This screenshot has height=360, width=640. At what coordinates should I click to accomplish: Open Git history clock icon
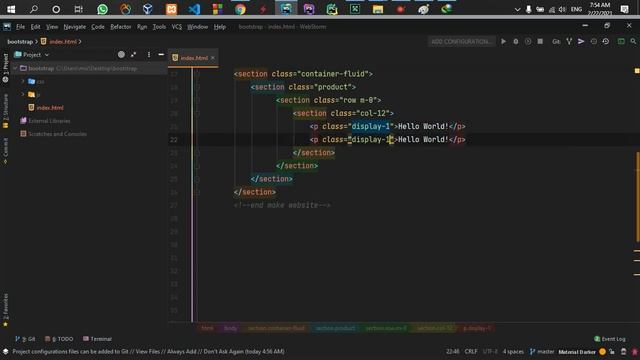pos(593,41)
